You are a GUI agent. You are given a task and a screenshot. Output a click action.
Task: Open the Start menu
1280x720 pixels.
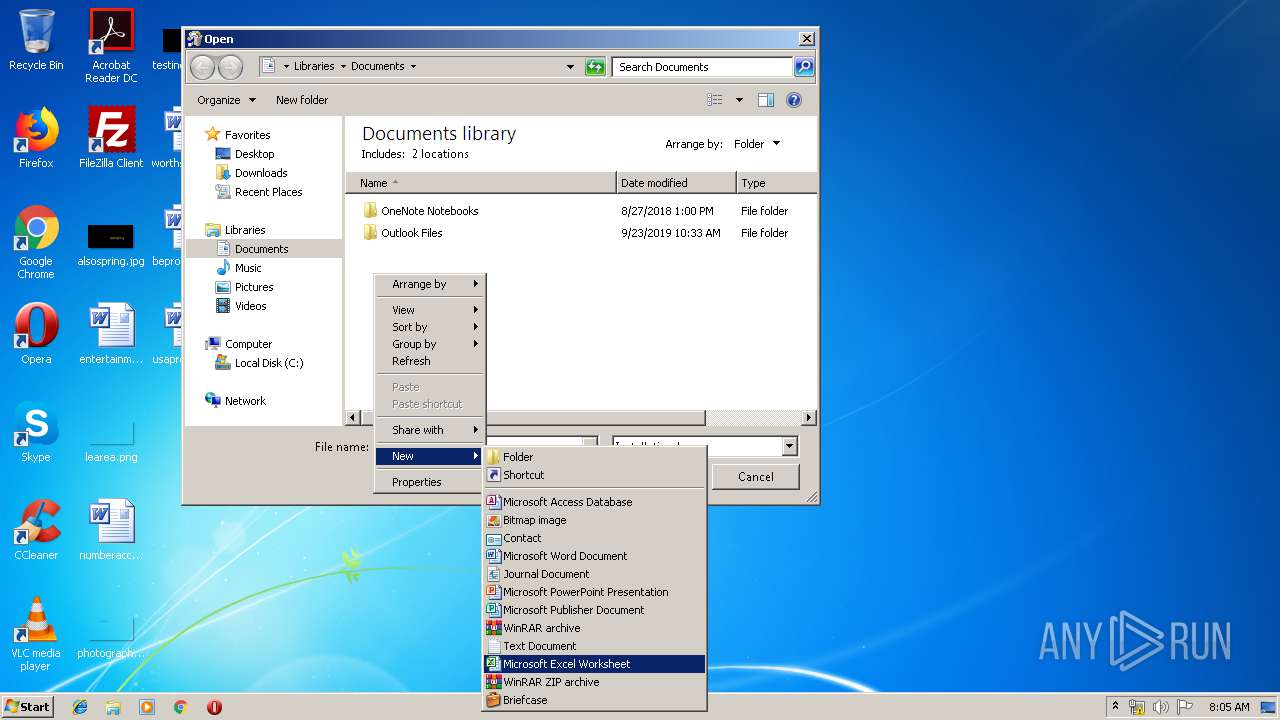pos(28,707)
